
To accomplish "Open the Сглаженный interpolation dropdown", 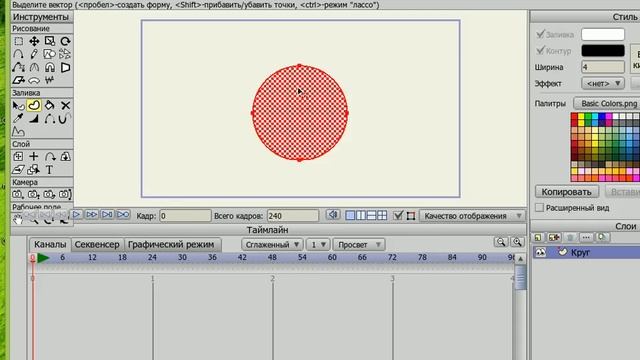I will coord(272,244).
